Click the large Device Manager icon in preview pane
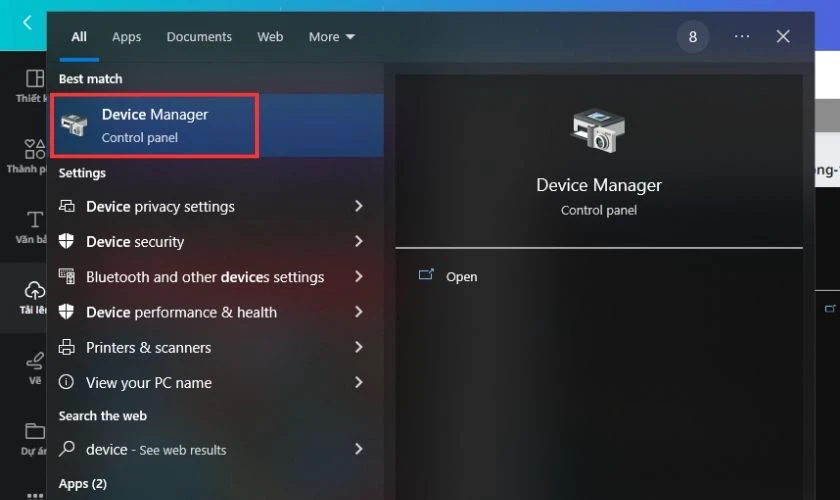Screen dimensions: 840x500 click(x=598, y=131)
